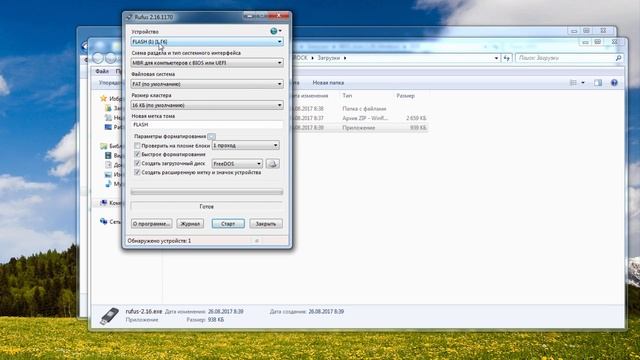Click the 'Тип' column header in Explorer

point(347,96)
